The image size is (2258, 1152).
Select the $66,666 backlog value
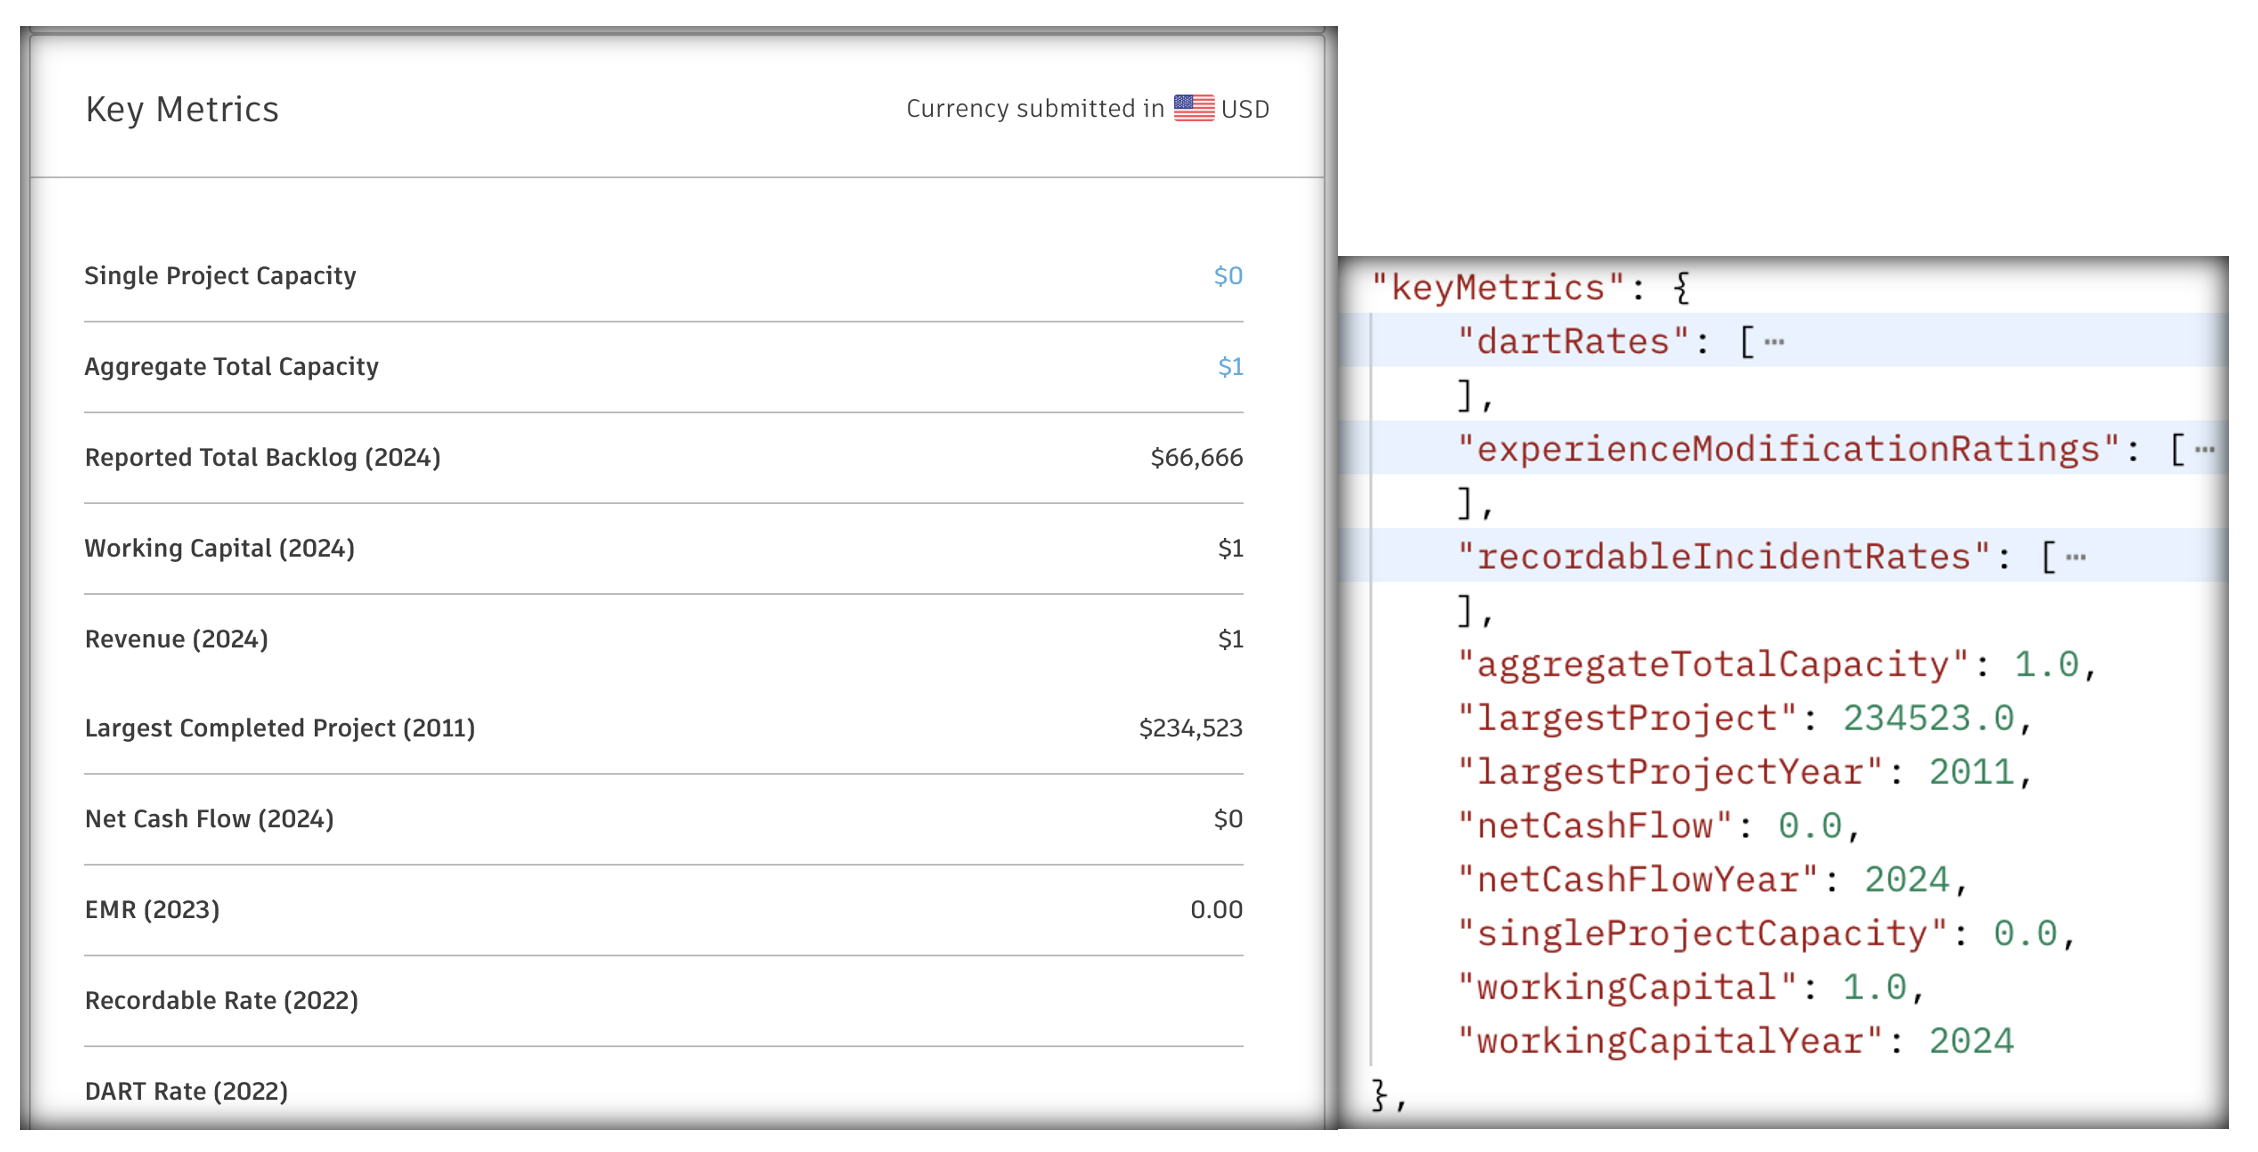[x=1196, y=458]
